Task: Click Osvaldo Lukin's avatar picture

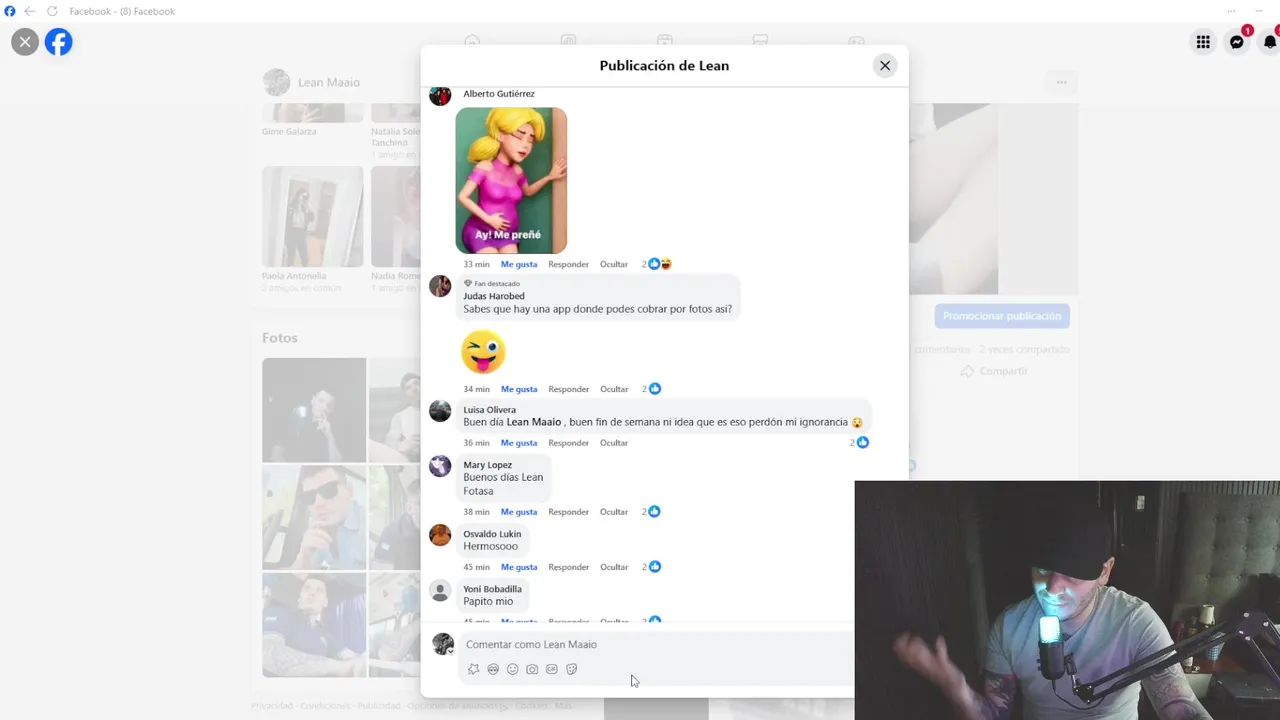Action: coord(440,535)
